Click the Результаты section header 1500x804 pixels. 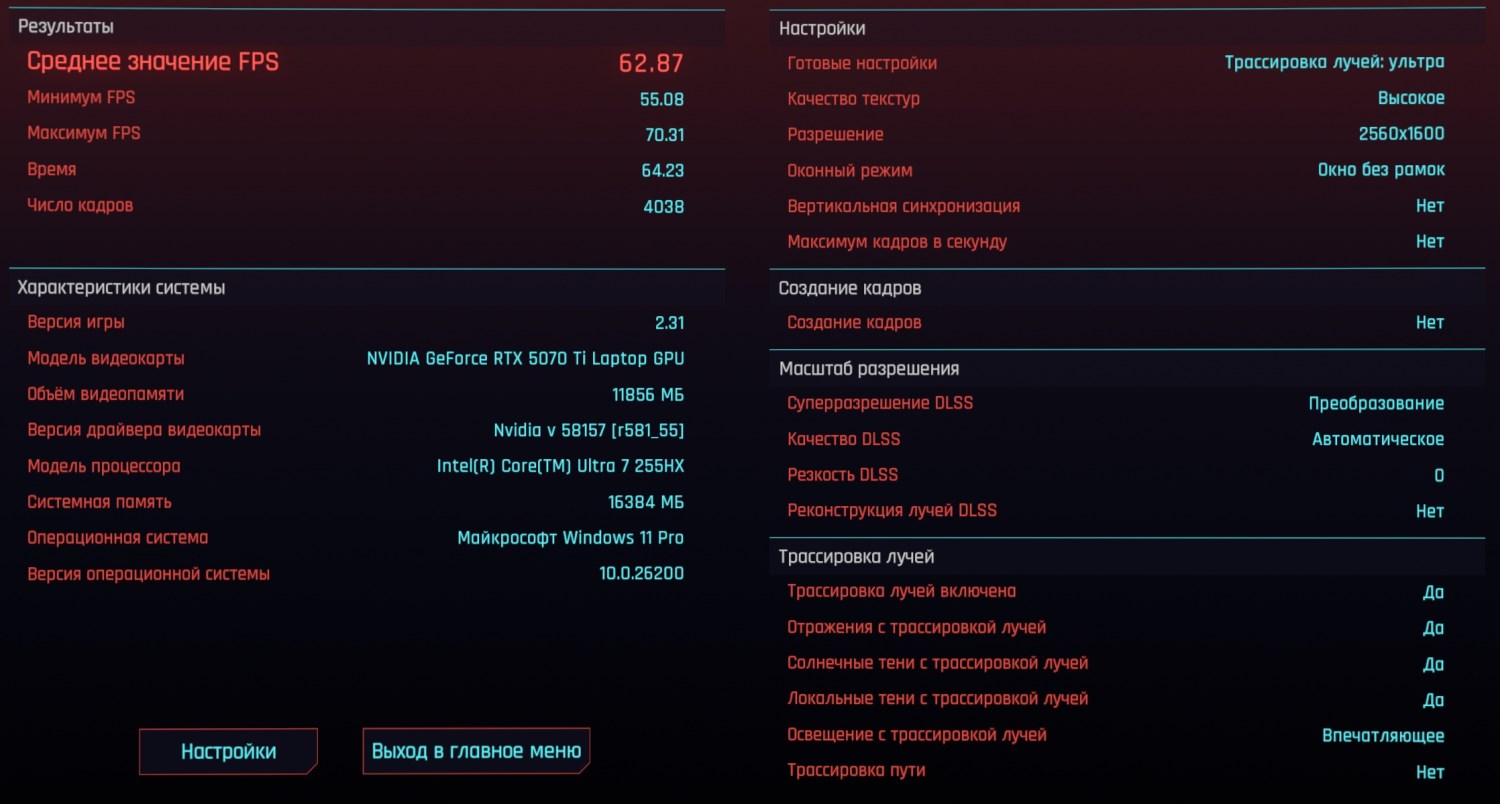tap(66, 27)
